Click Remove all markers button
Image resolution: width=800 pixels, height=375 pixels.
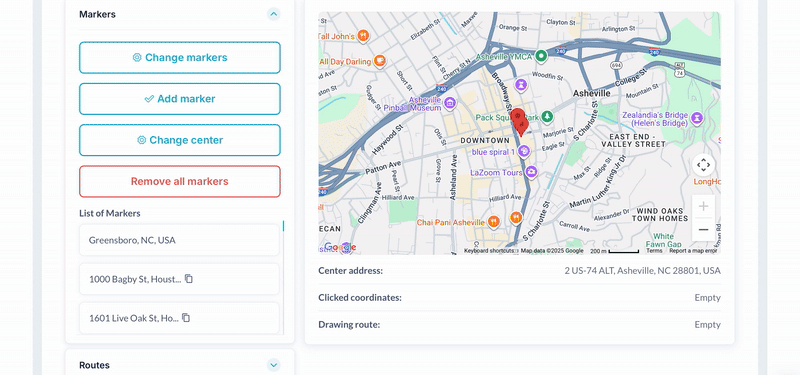(180, 182)
